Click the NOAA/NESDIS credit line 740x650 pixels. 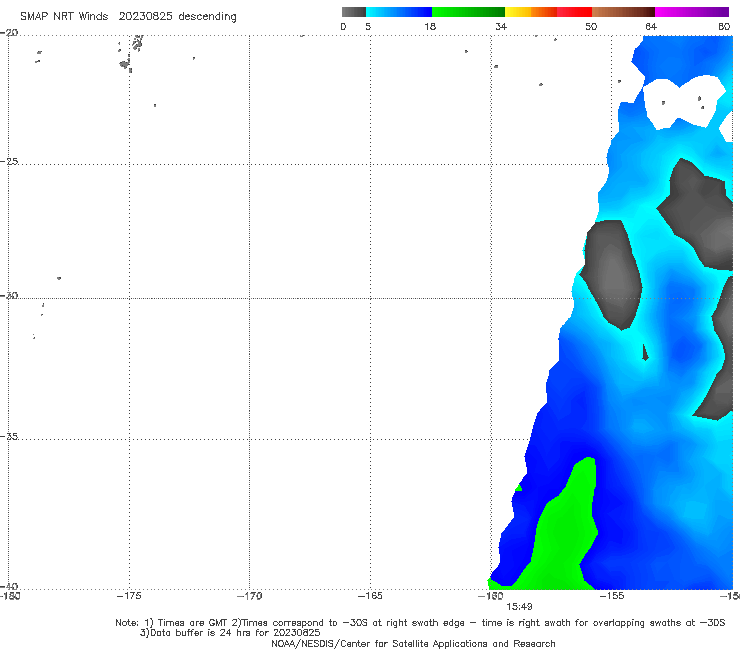tap(413, 644)
